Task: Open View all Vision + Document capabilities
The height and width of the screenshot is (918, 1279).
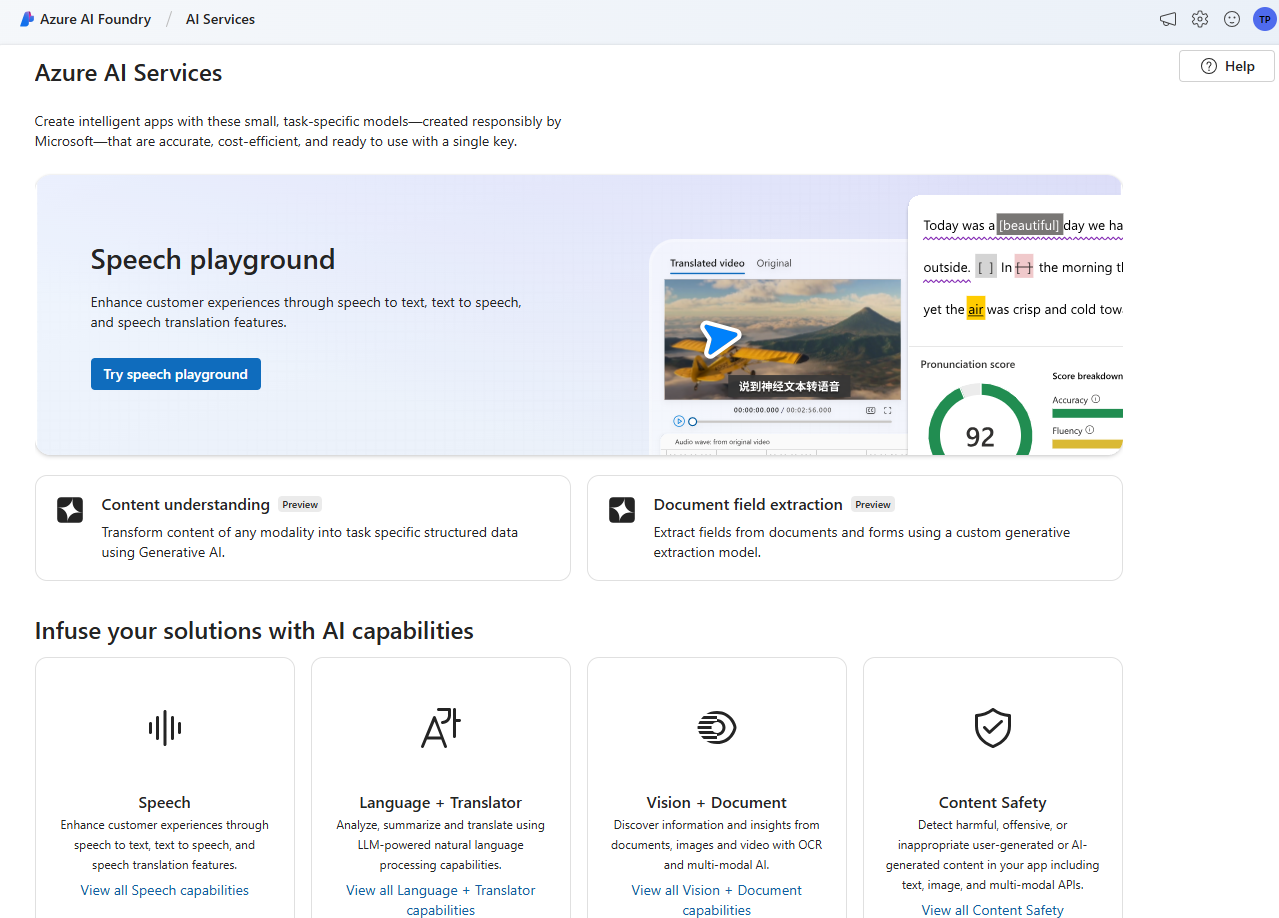Action: pos(717,900)
